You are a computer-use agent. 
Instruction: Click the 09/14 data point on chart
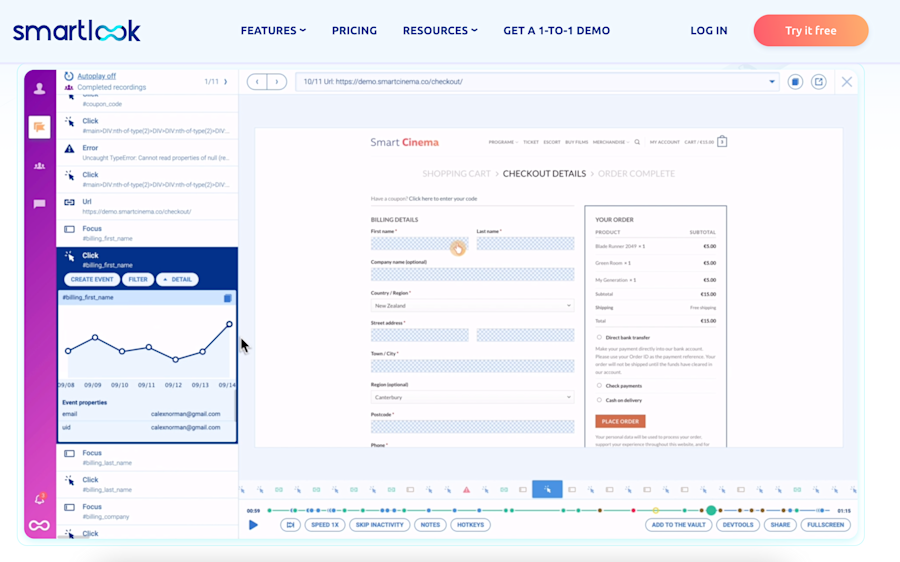click(x=229, y=324)
